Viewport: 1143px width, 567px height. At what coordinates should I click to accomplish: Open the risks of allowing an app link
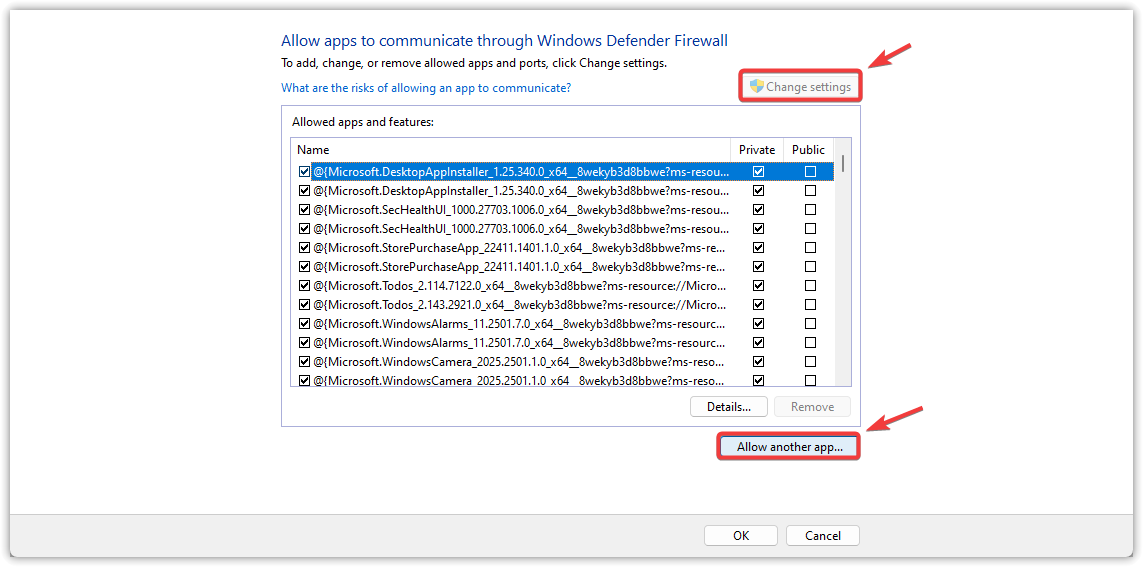(426, 88)
